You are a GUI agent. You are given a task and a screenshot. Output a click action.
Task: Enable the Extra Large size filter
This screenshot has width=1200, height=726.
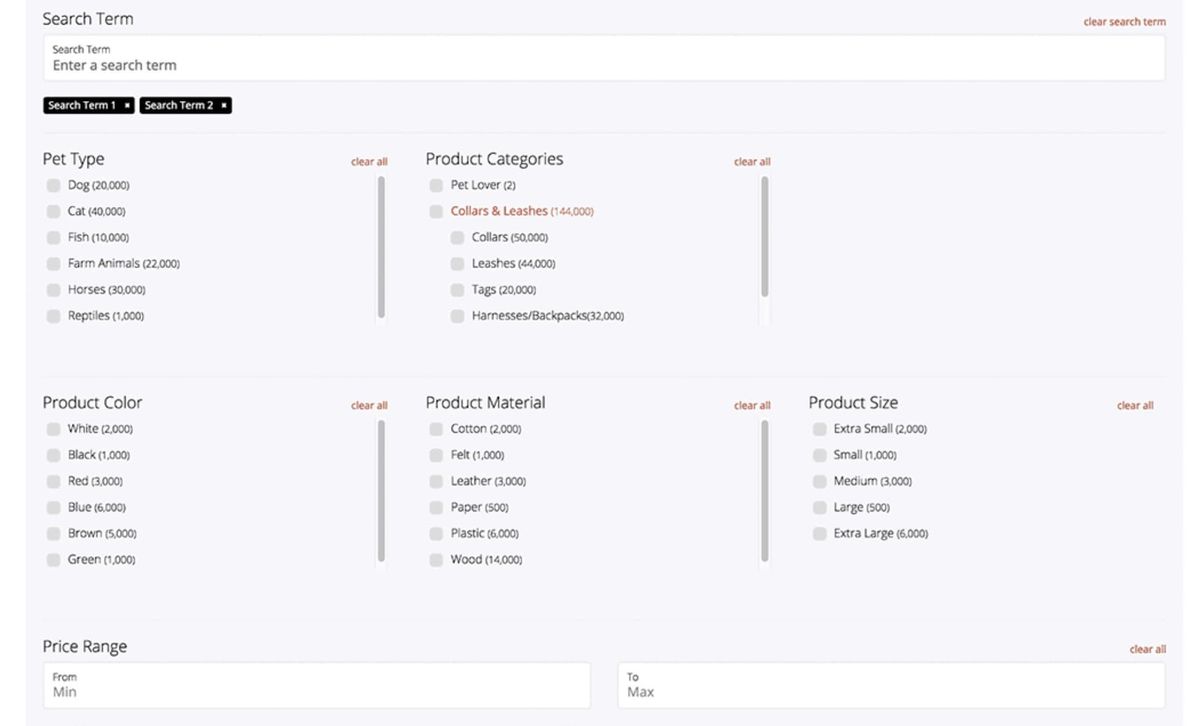[819, 534]
